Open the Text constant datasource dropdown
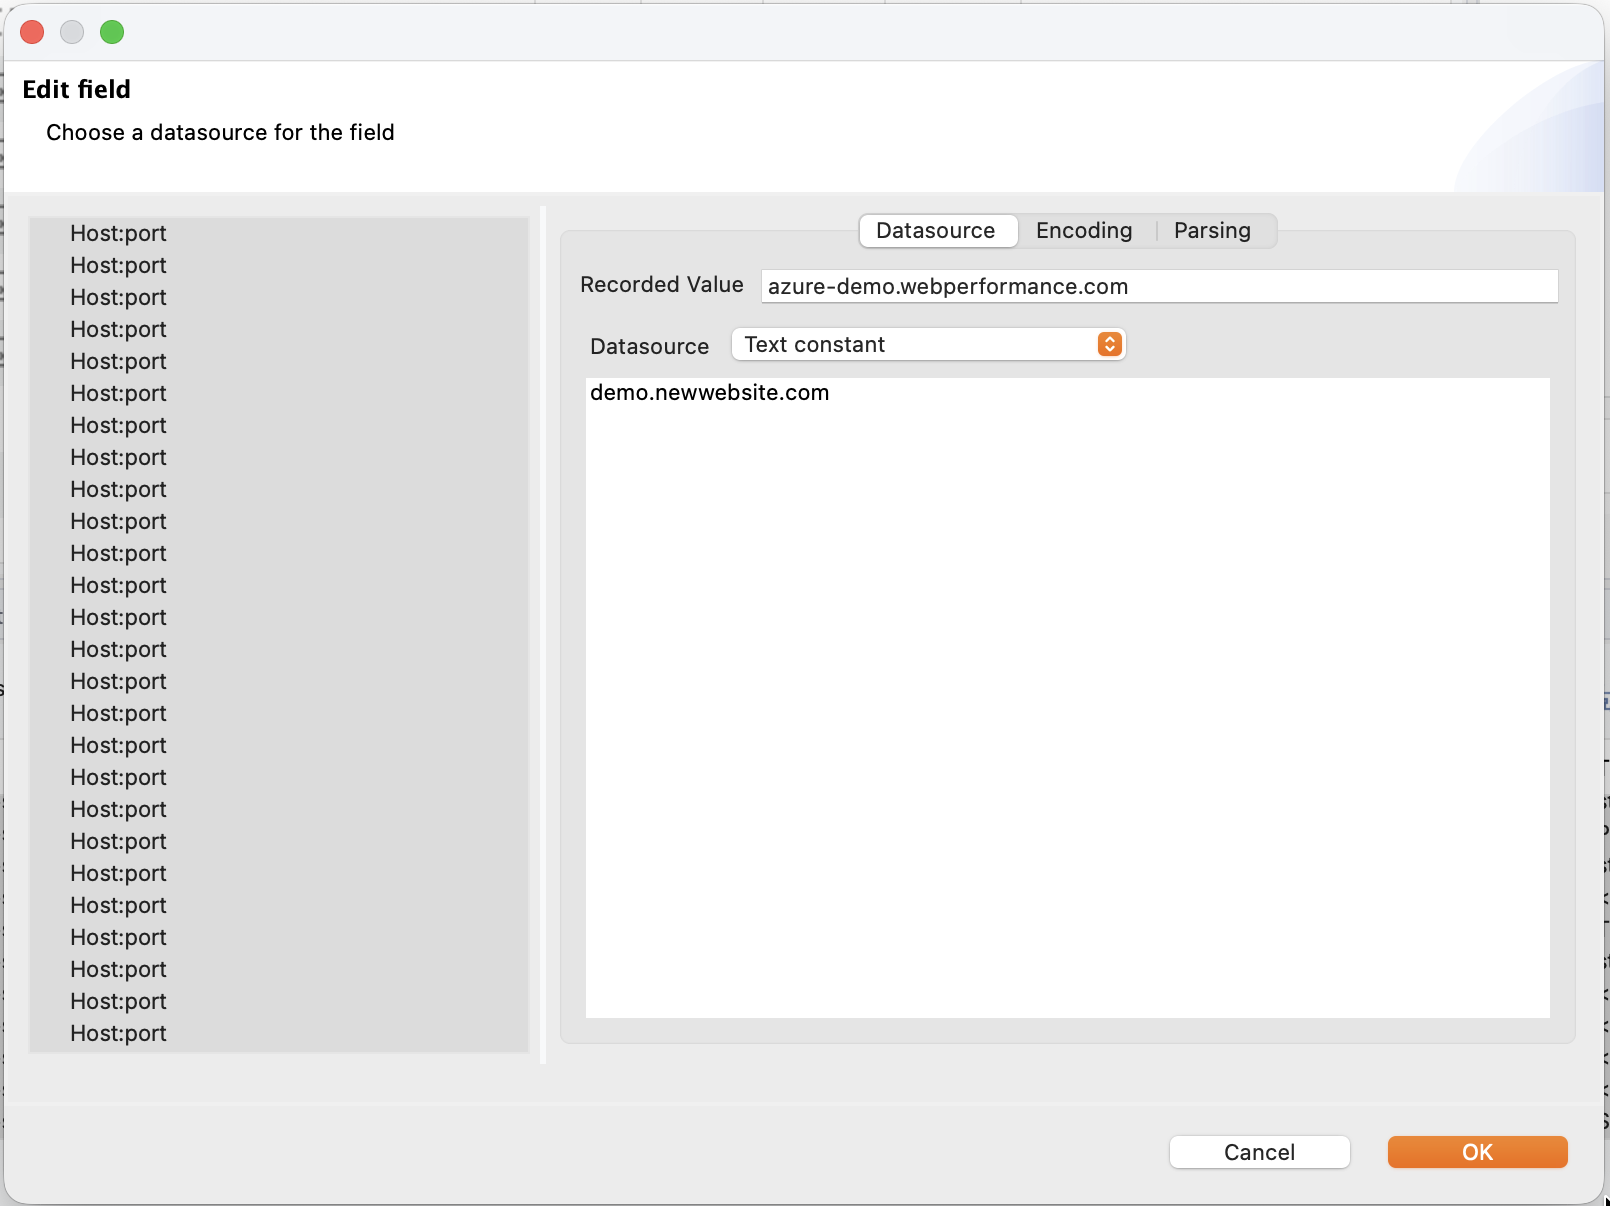 [928, 344]
